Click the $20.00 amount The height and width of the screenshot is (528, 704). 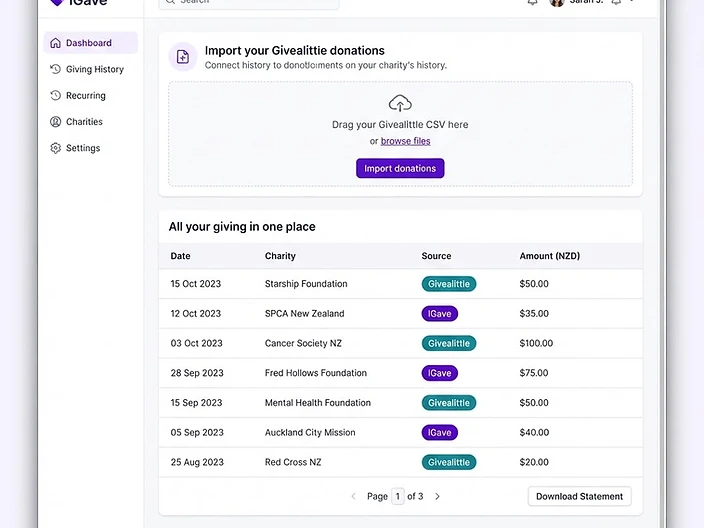click(x=534, y=462)
